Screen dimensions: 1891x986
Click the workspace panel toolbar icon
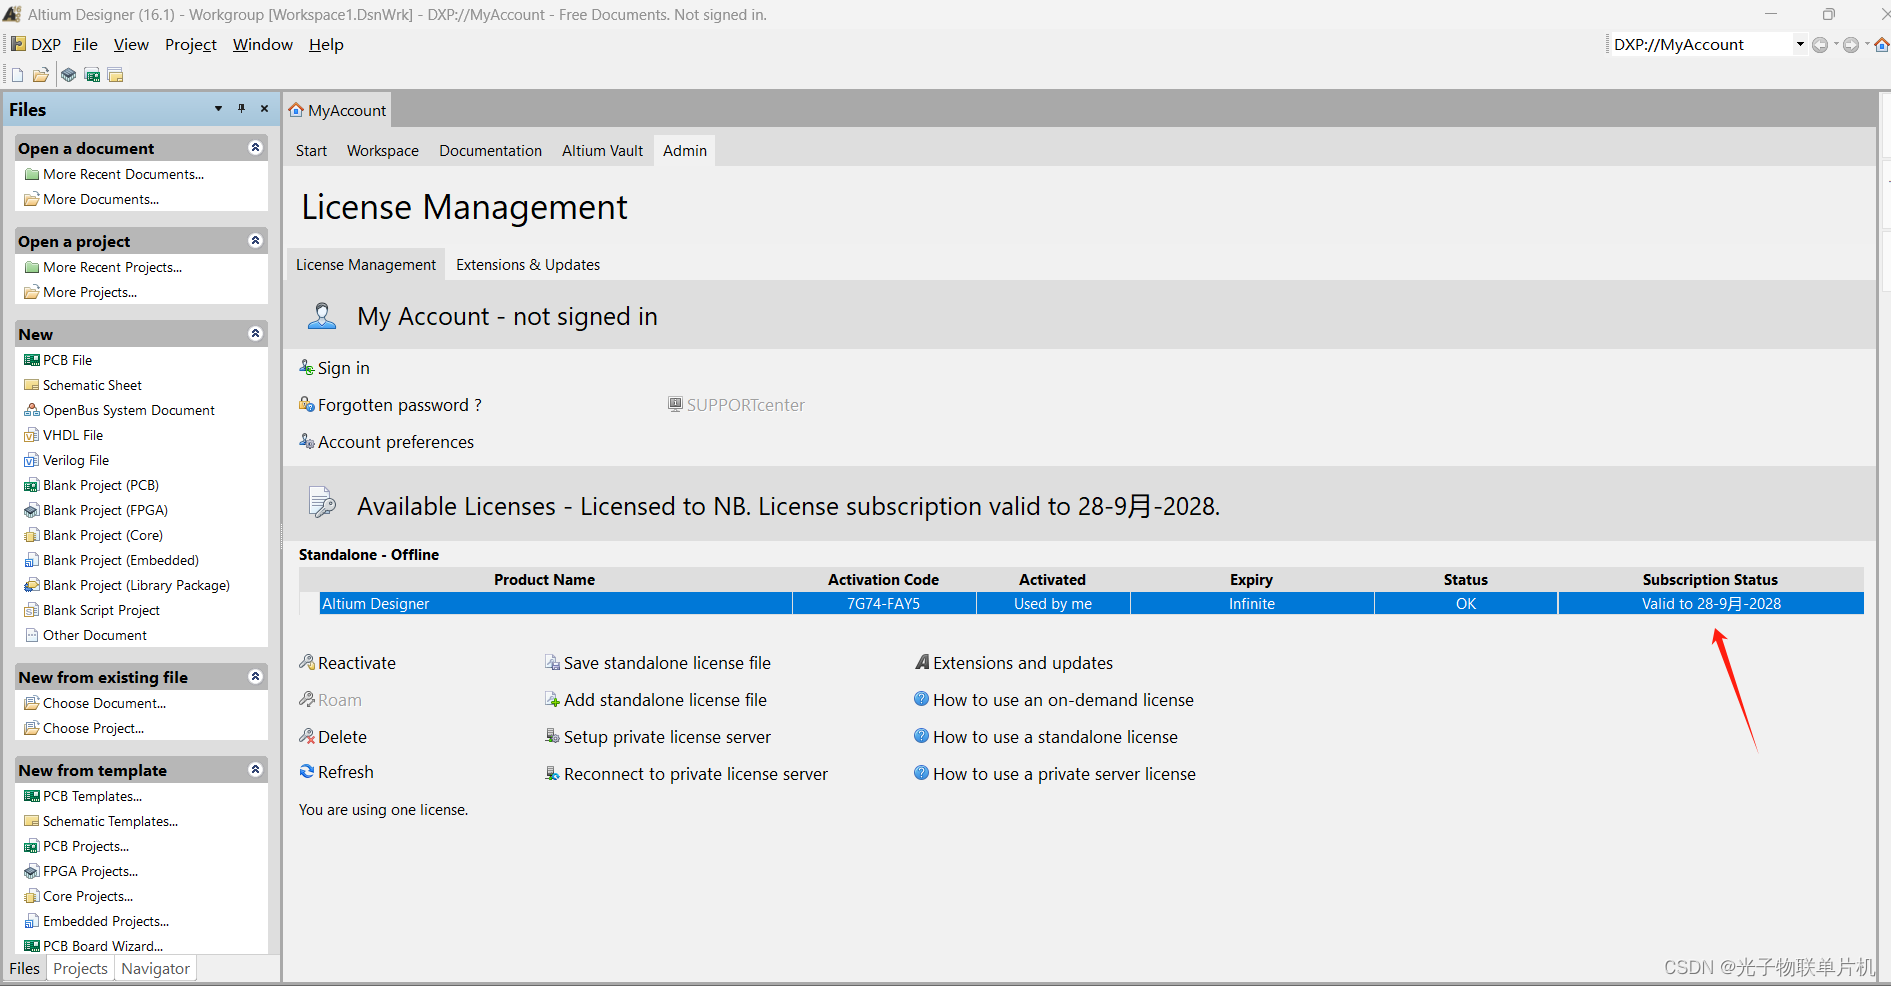tap(116, 75)
